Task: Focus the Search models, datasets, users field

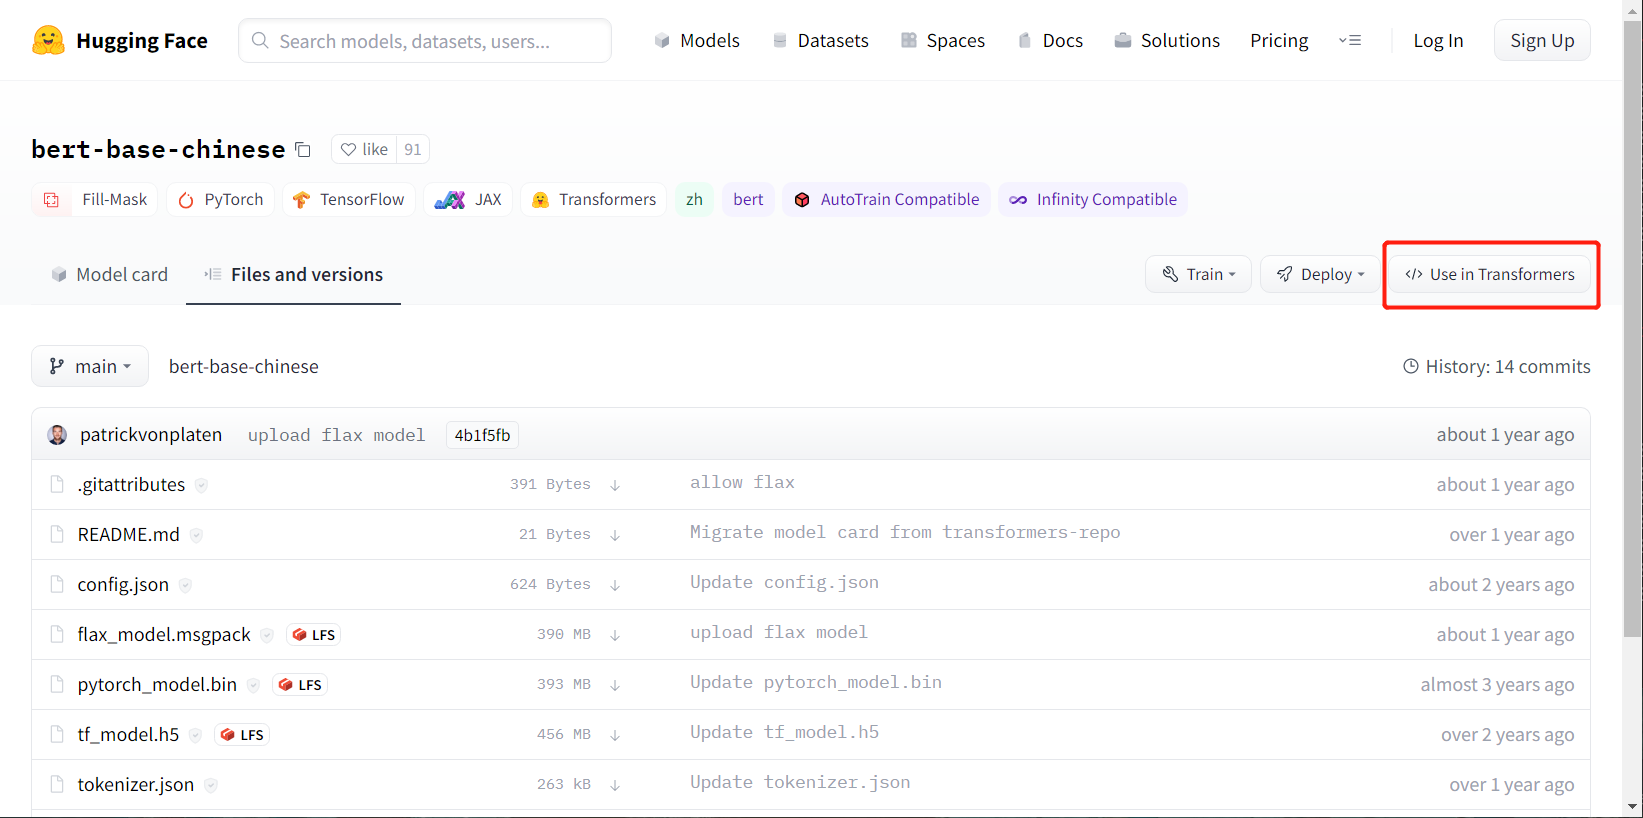Action: 425,40
